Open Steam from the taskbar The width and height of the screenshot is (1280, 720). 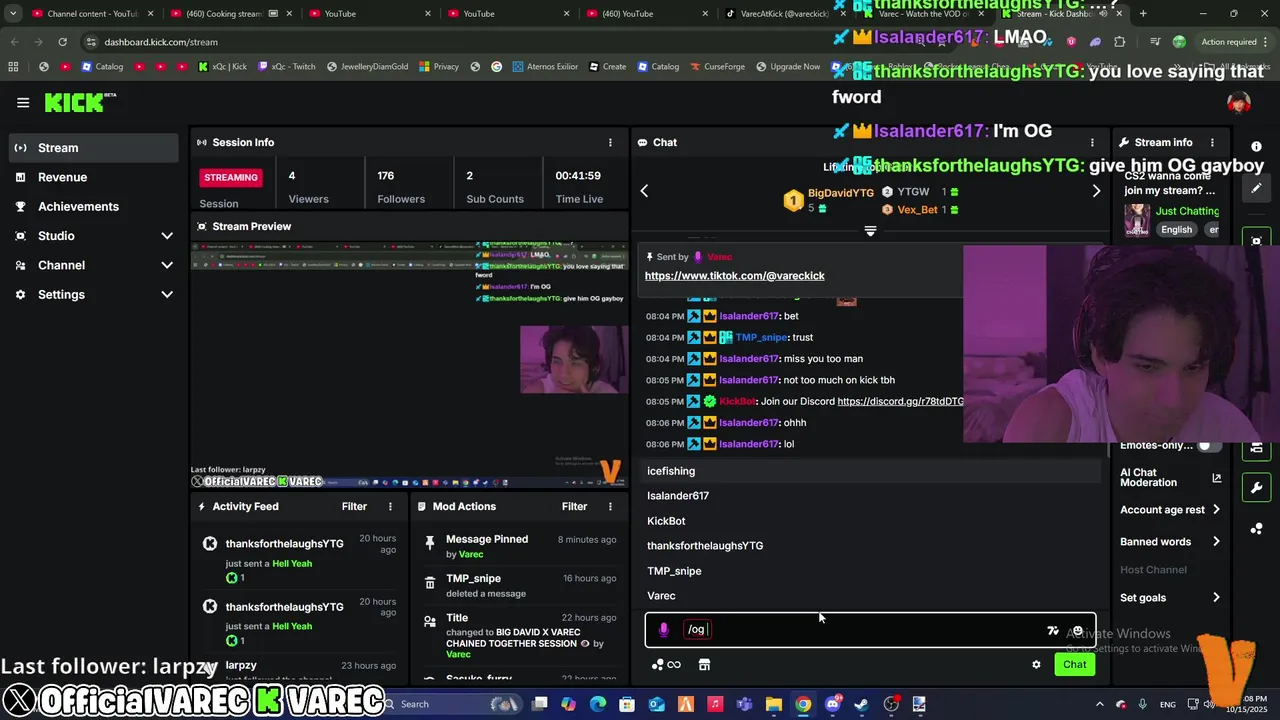pyautogui.click(x=861, y=704)
